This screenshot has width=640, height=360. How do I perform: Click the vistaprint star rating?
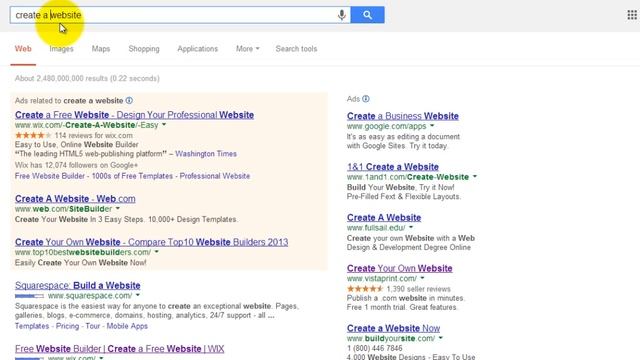click(x=365, y=289)
